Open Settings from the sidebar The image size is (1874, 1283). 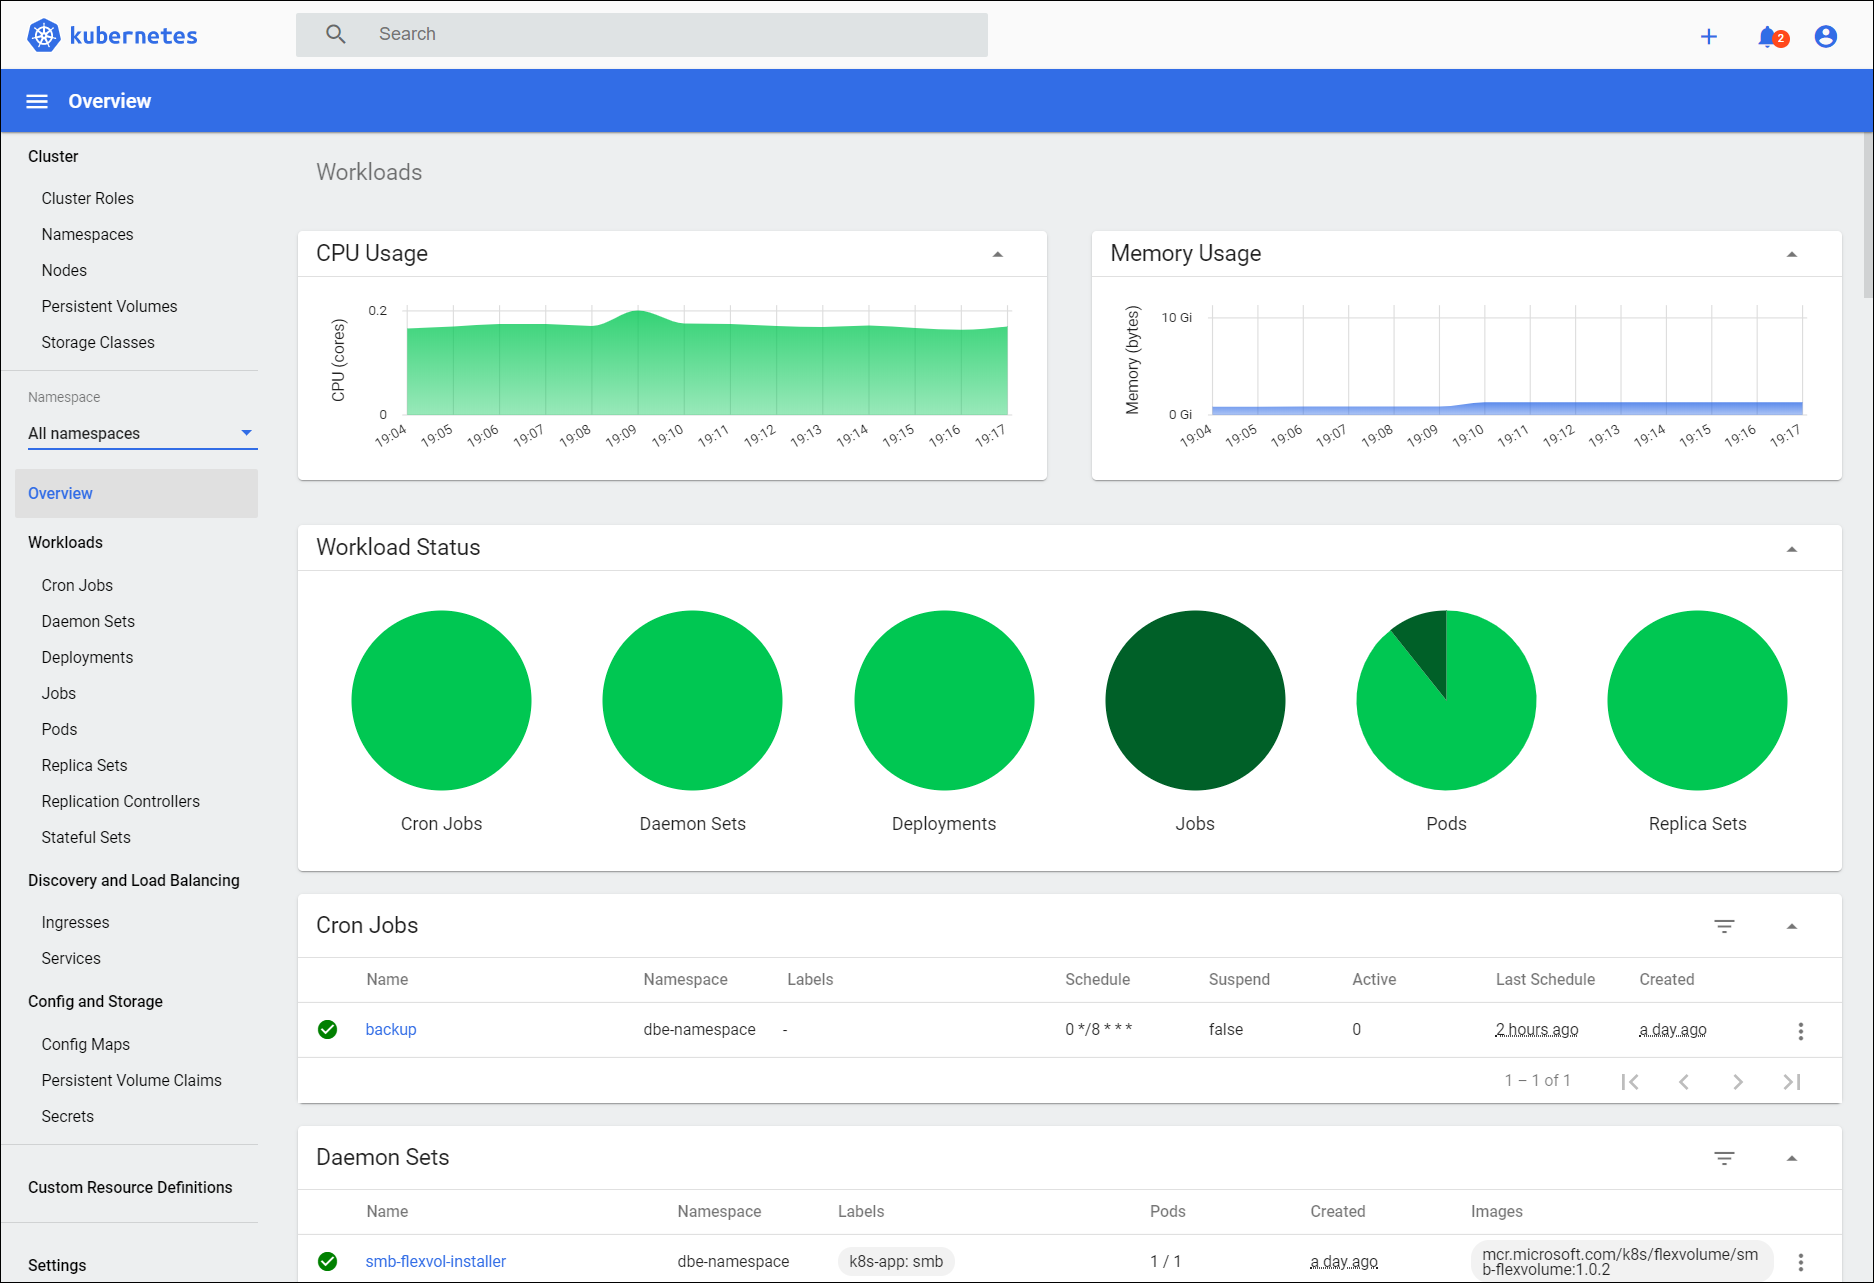point(57,1264)
